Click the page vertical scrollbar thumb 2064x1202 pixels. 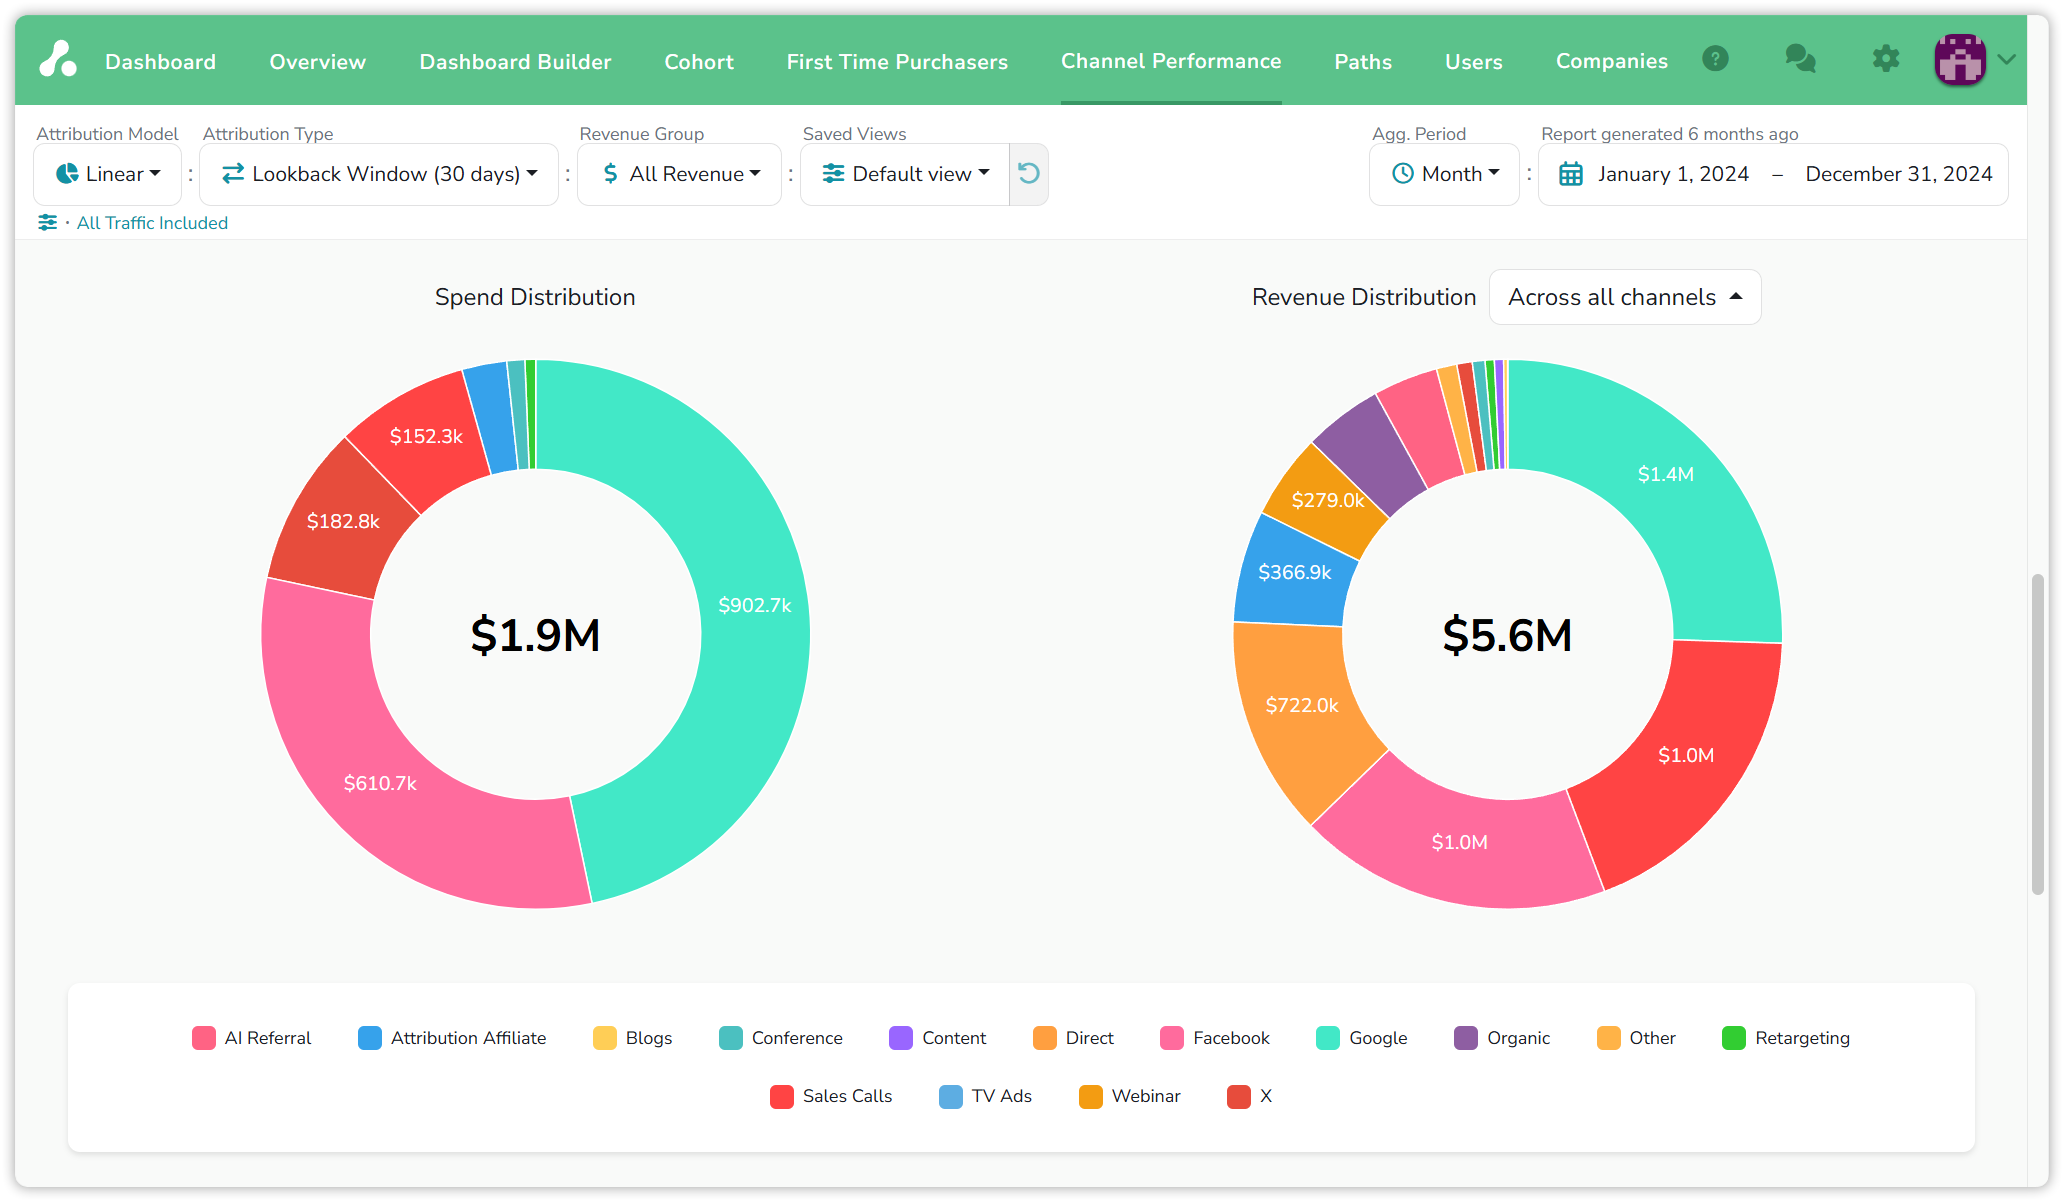tap(2038, 735)
